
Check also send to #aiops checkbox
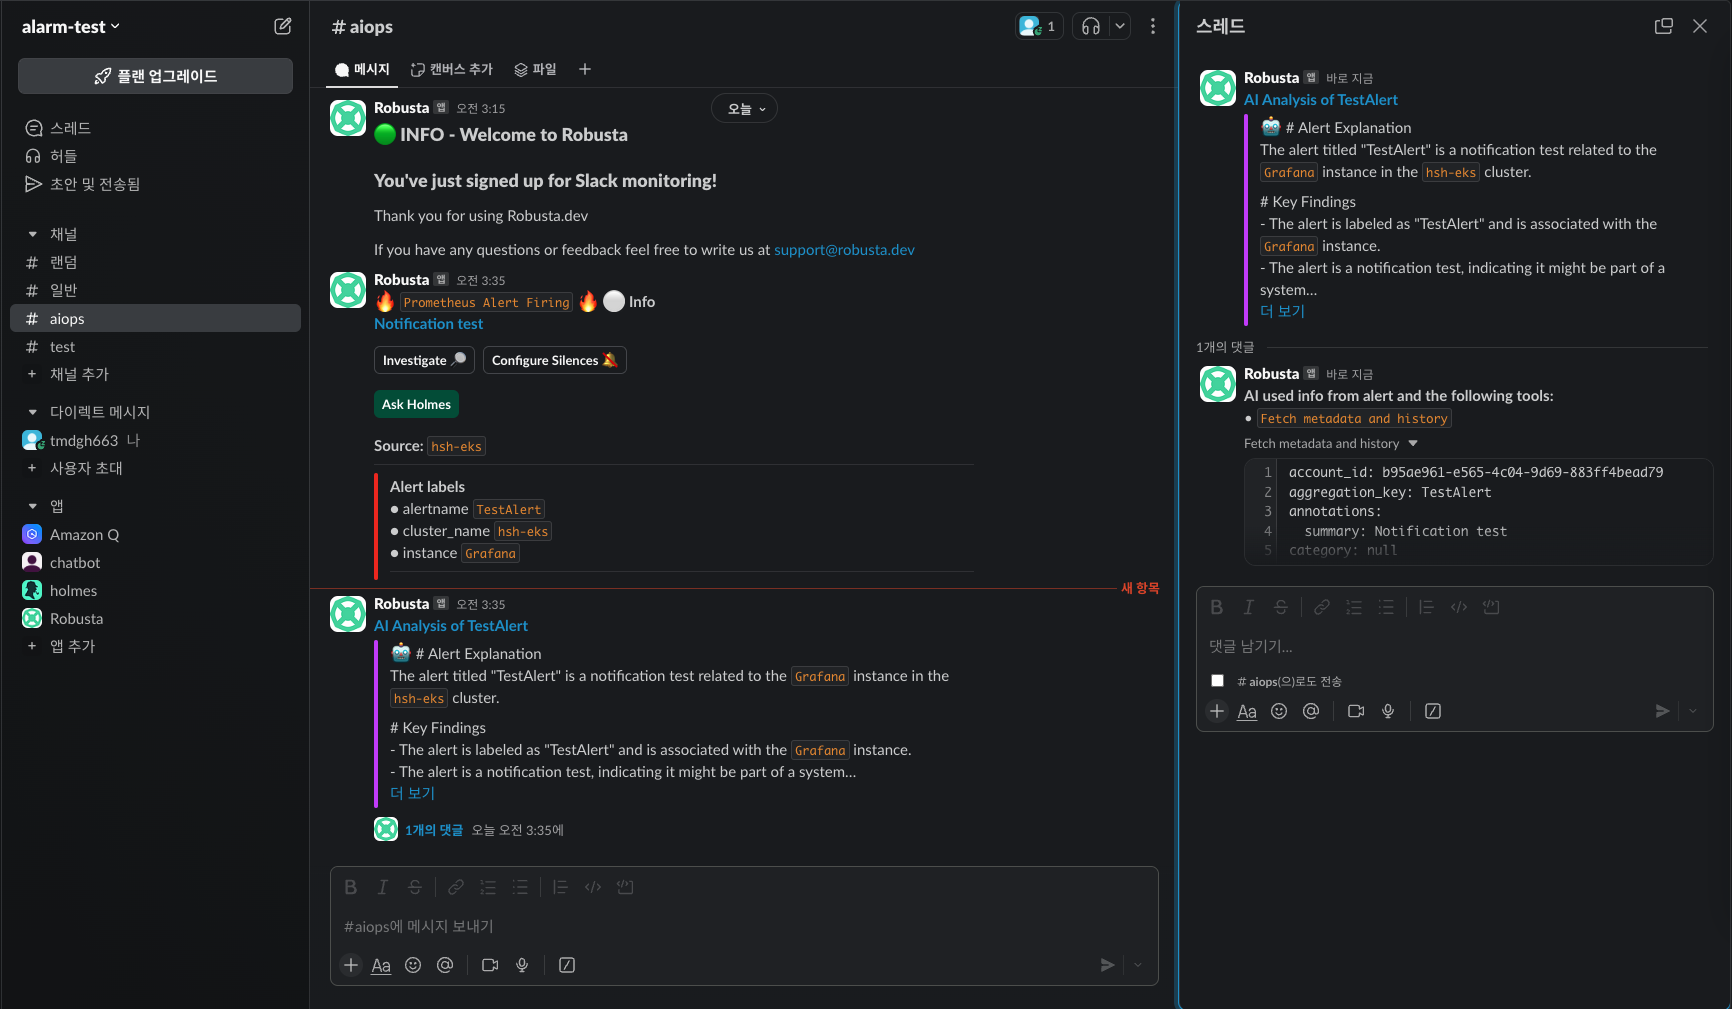point(1217,681)
